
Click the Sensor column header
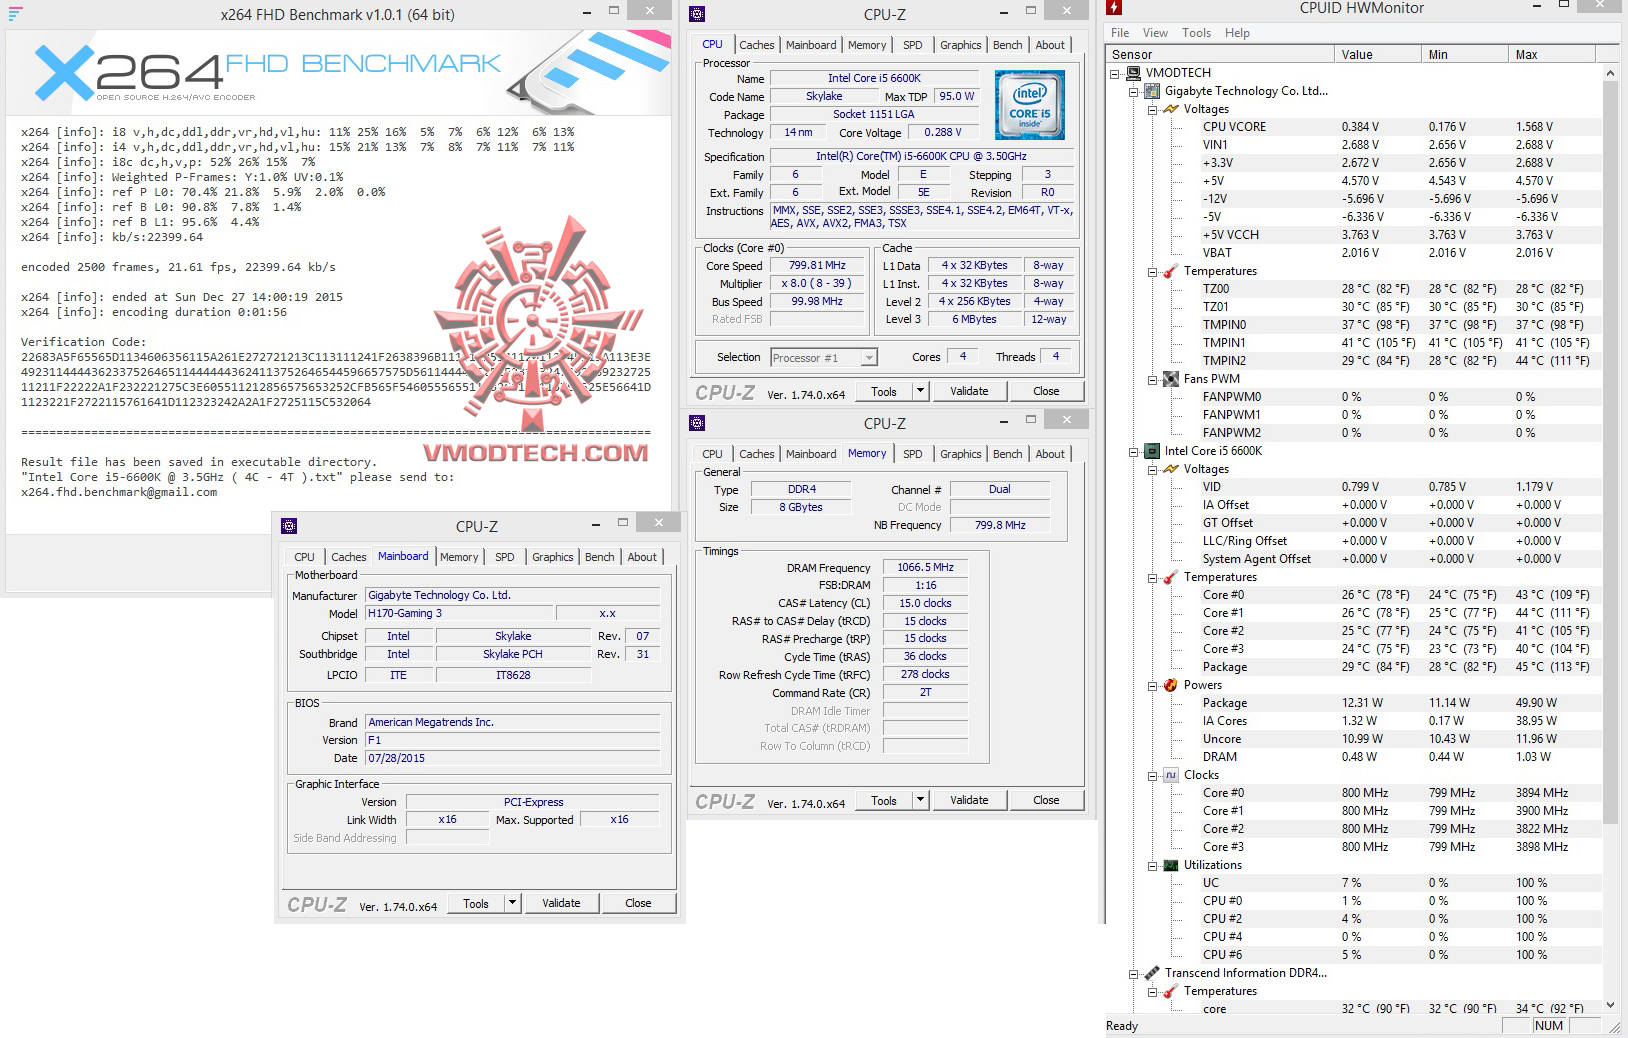pyautogui.click(x=1220, y=55)
